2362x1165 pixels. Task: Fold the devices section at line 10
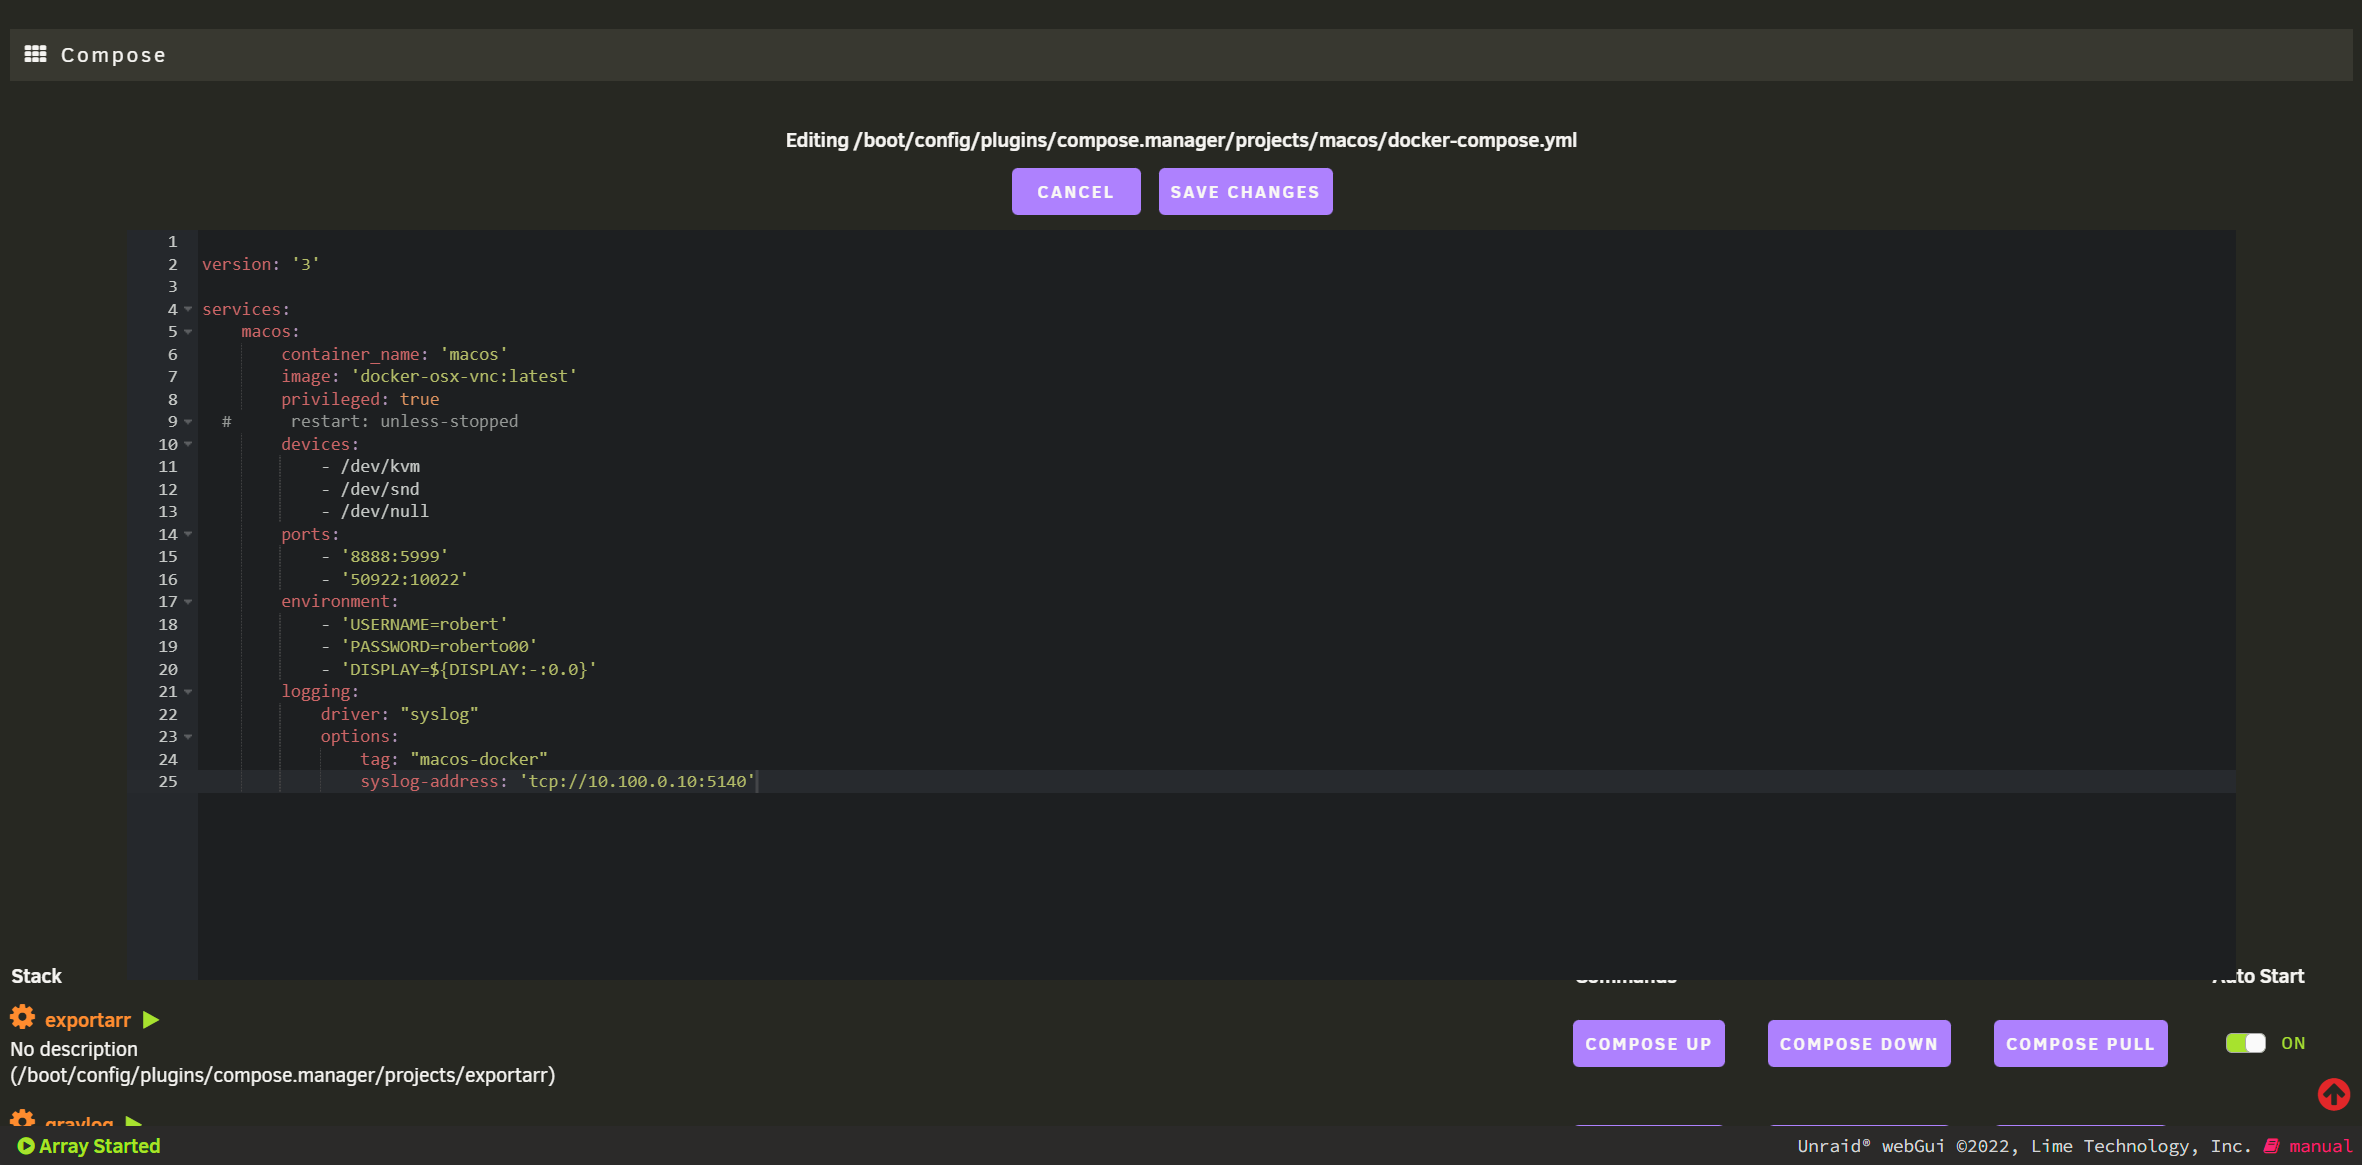coord(188,444)
